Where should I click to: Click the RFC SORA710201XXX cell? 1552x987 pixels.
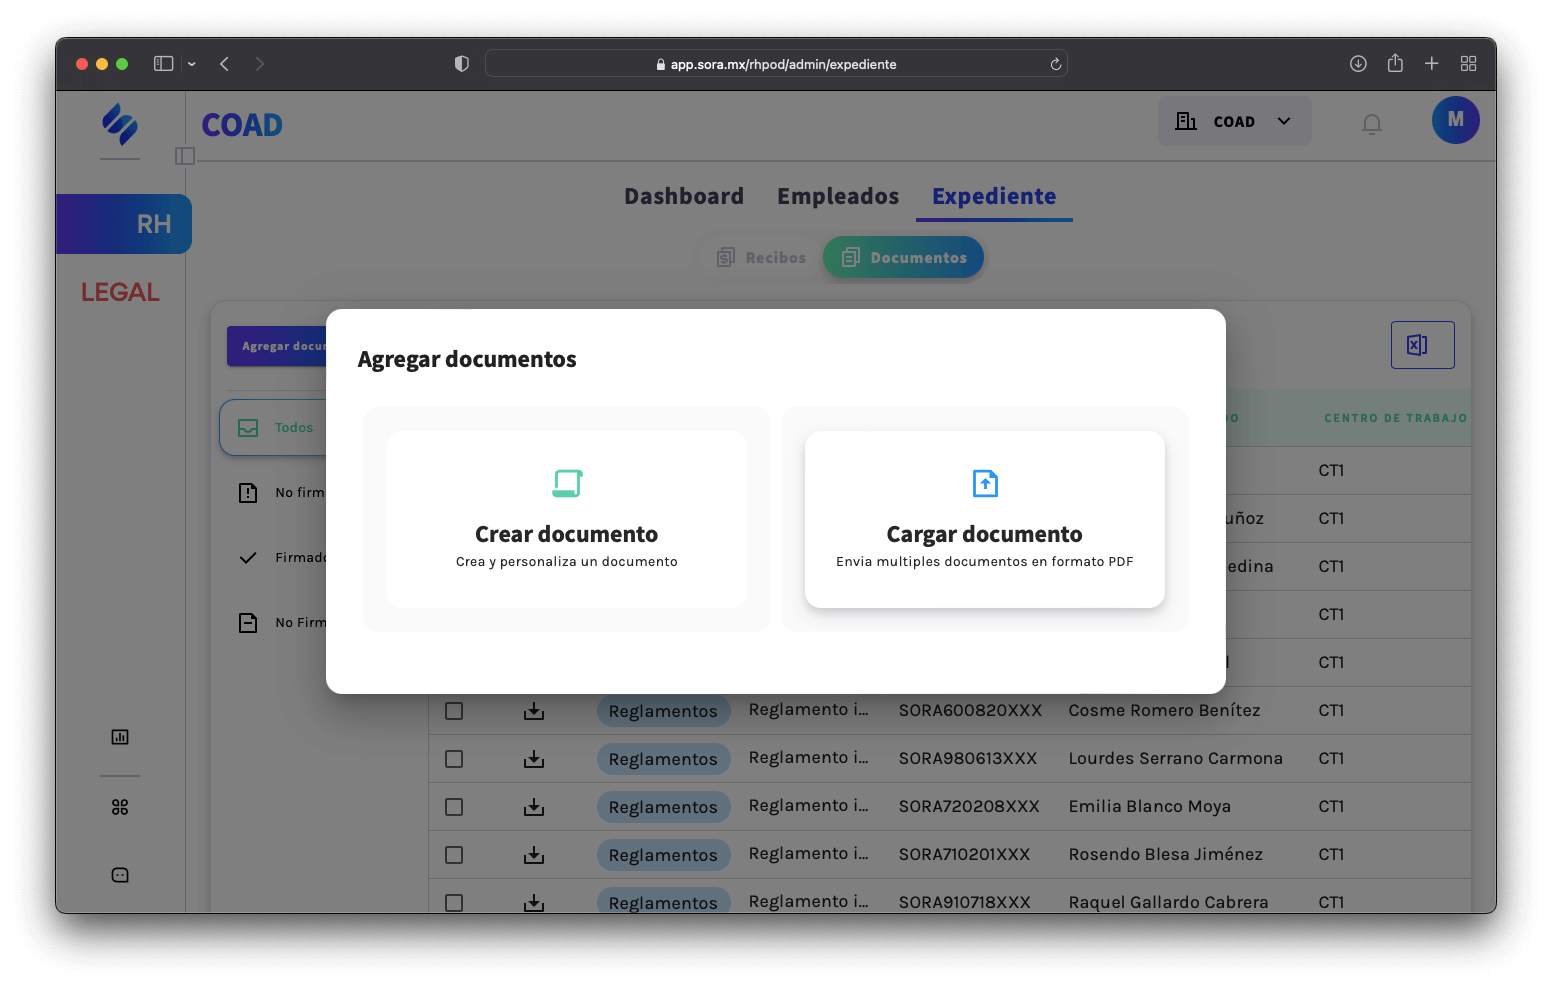pos(964,854)
